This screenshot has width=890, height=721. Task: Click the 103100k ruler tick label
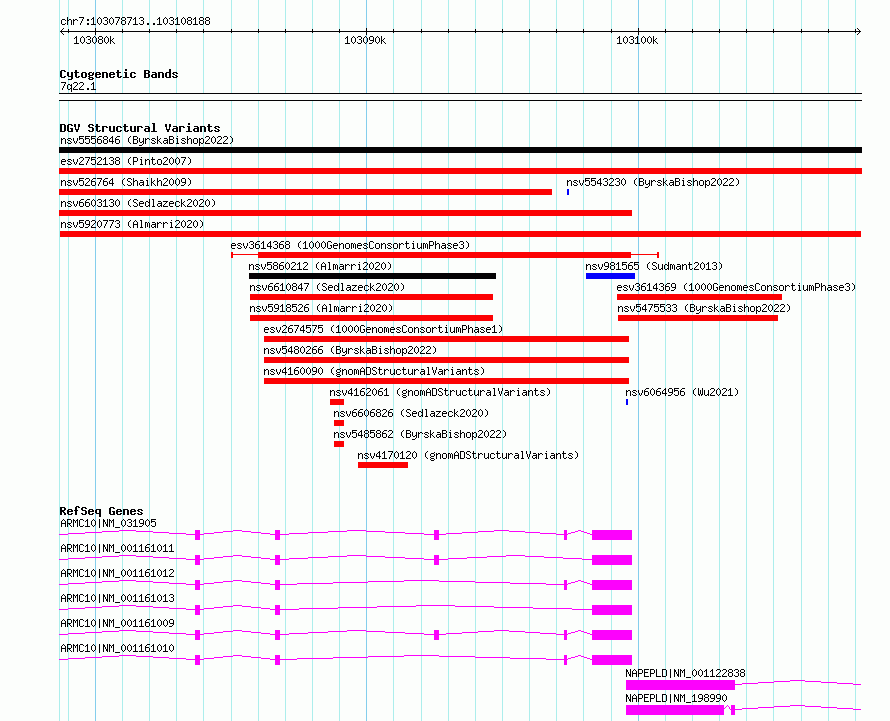637,40
